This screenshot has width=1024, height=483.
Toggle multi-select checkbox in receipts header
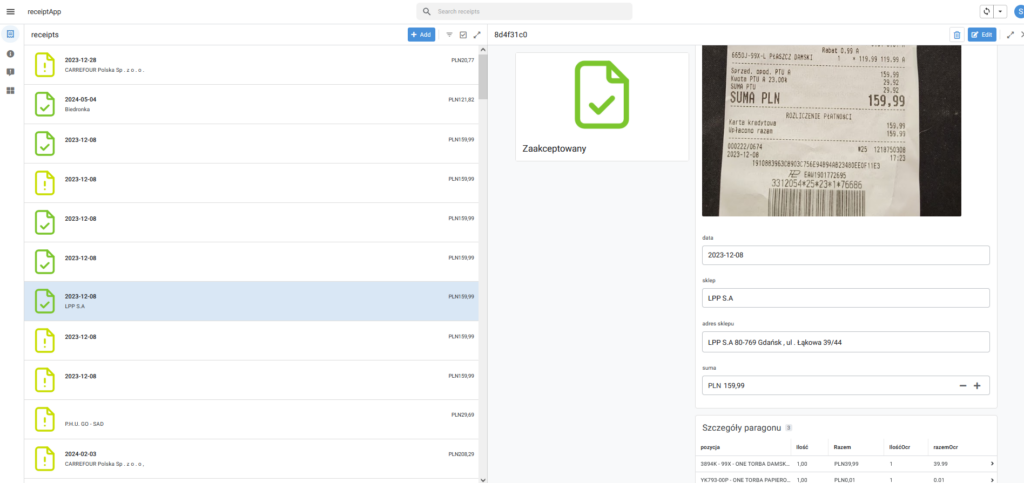[x=463, y=34]
